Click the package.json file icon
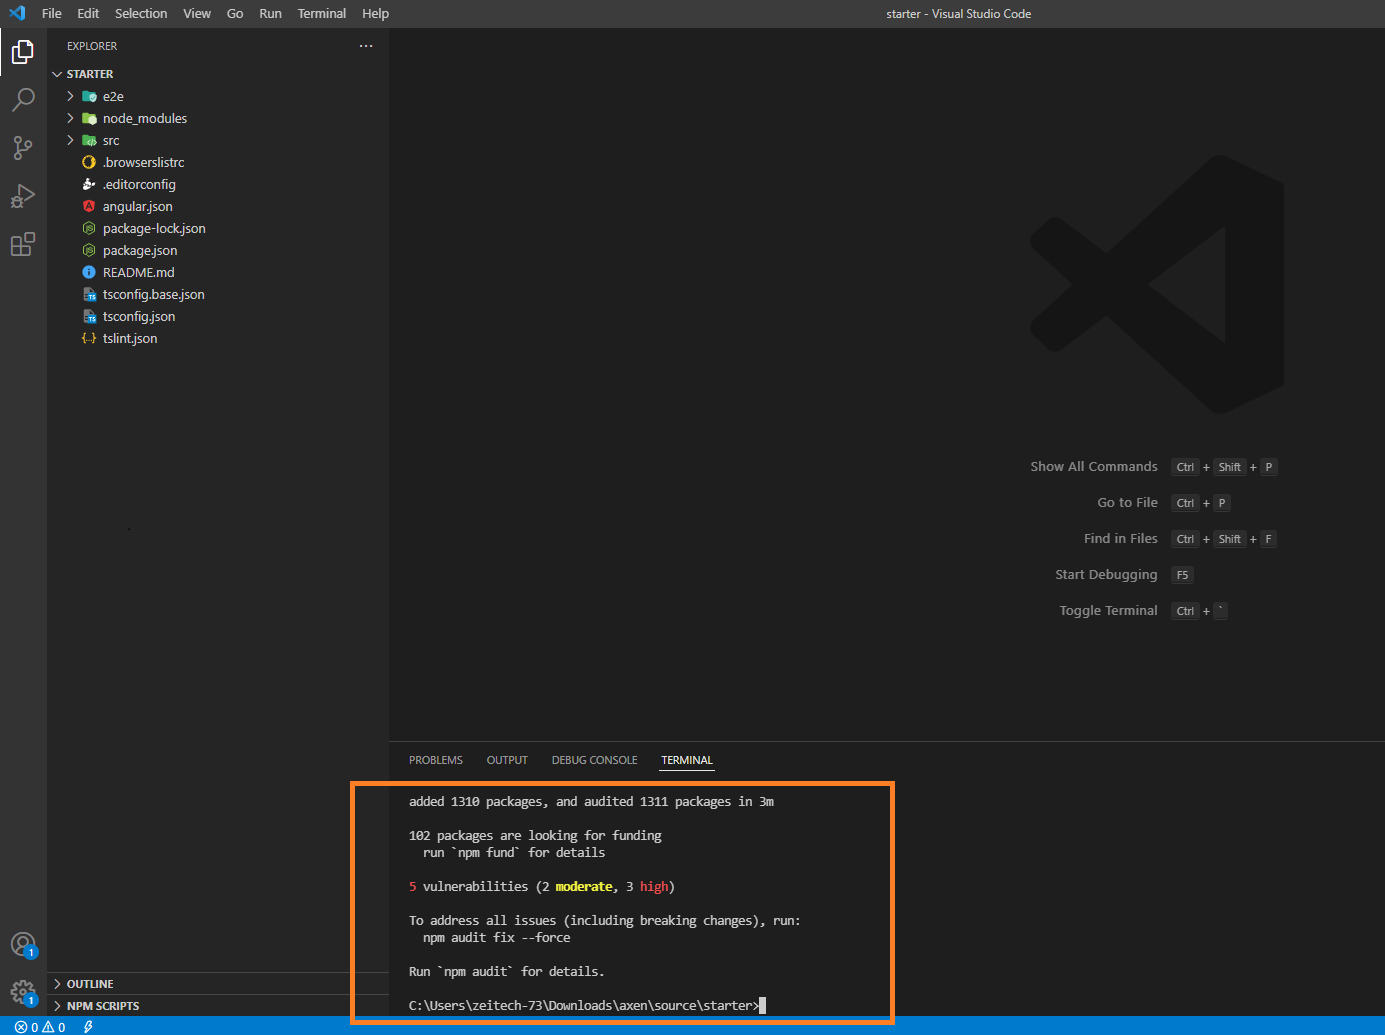 click(x=89, y=251)
